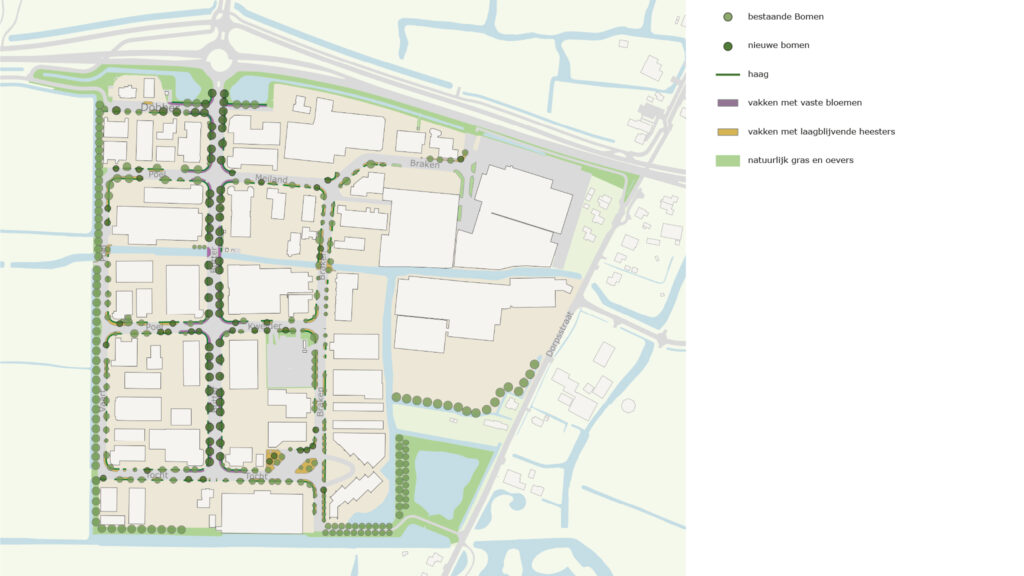Click the 'bestaande Bomen' legend label
This screenshot has height=576, width=1024.
785,17
